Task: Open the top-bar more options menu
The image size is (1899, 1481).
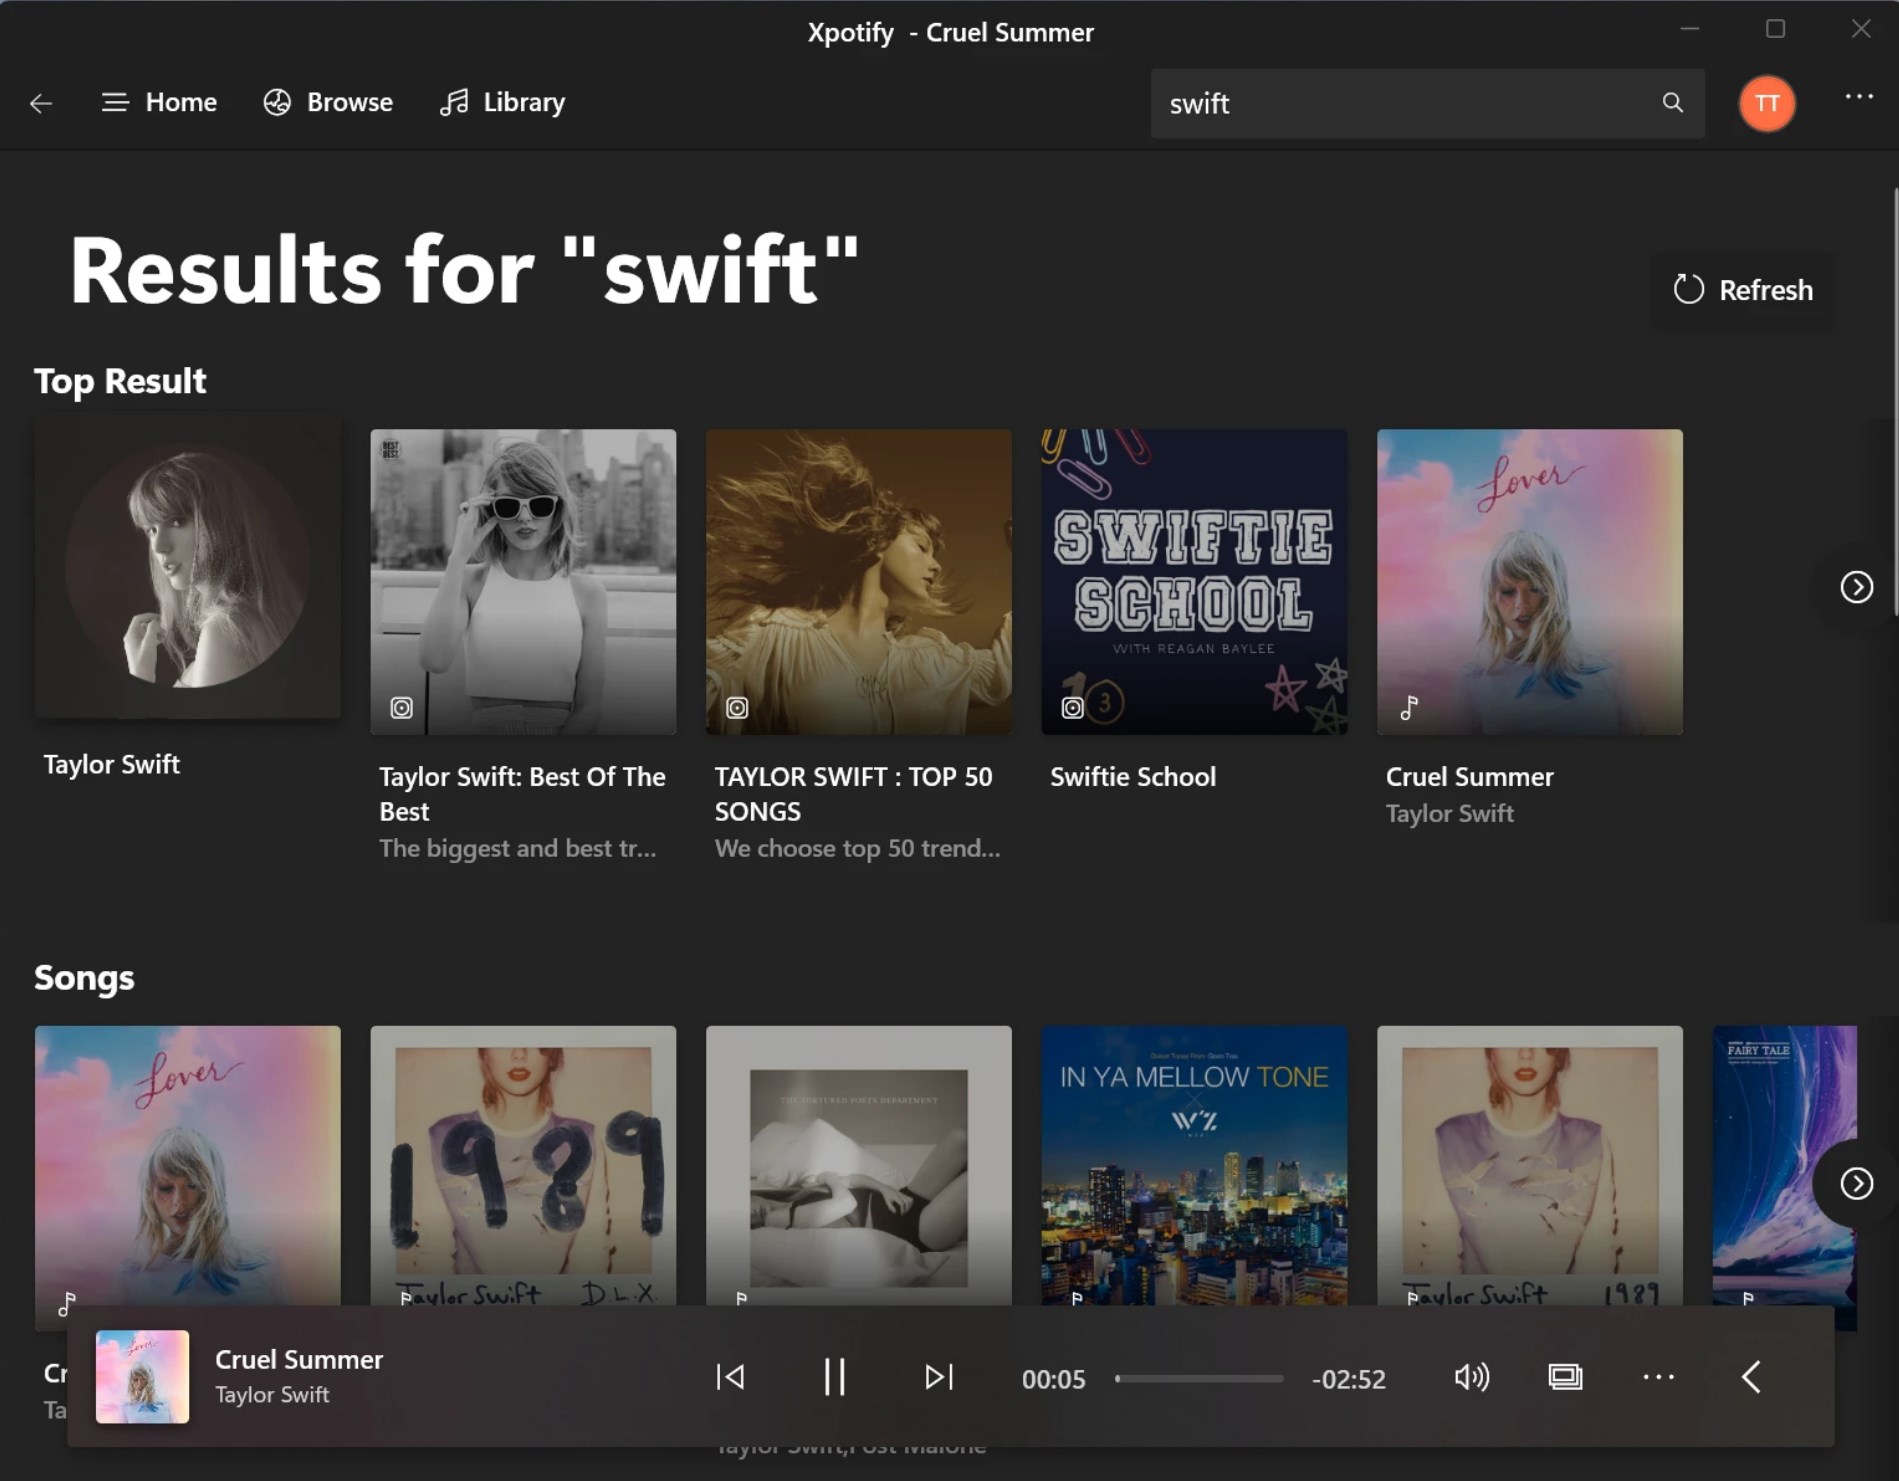Action: [x=1859, y=97]
